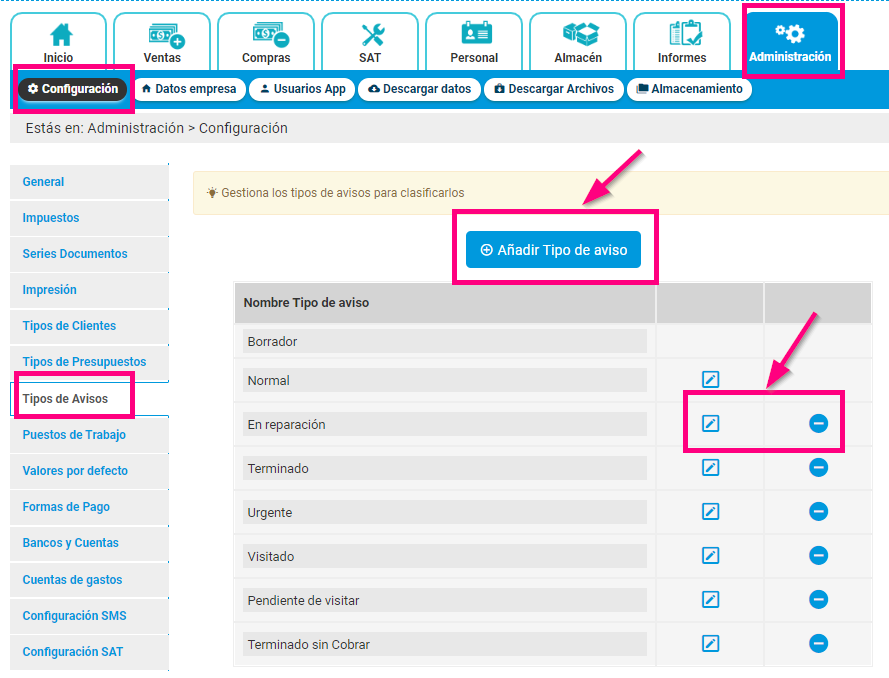Open Cuentas de gastos in sidebar

[89, 580]
